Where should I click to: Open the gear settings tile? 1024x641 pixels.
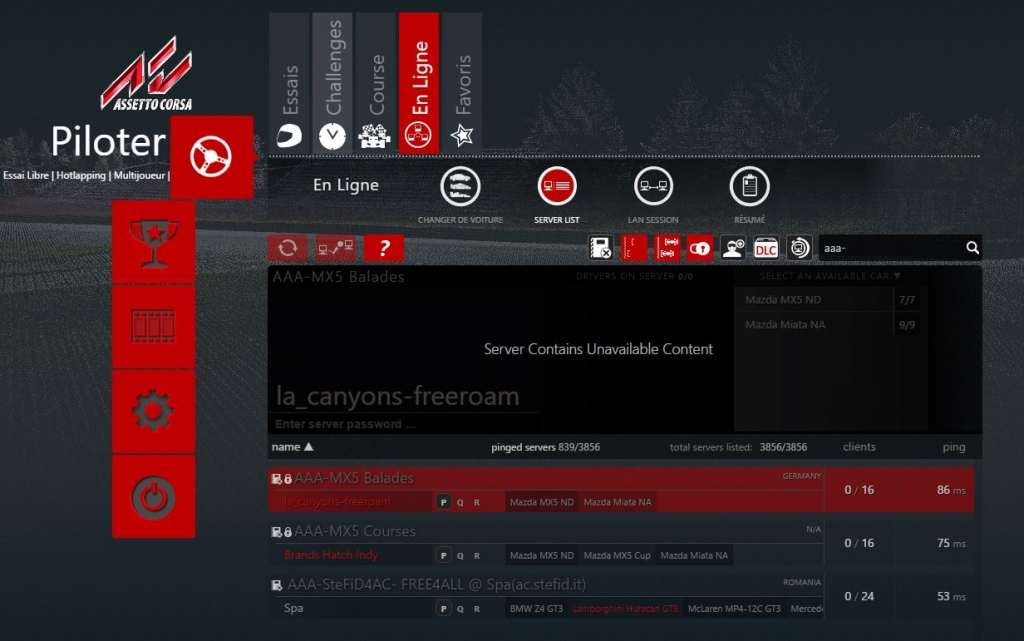(153, 412)
